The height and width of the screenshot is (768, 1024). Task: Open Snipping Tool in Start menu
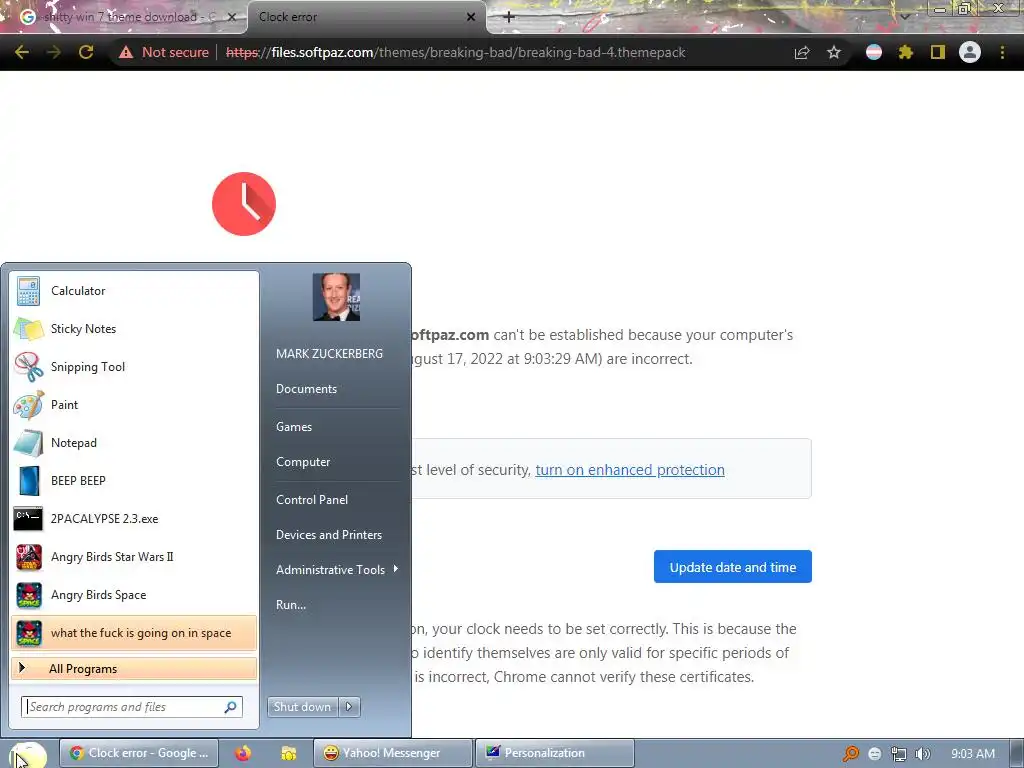coord(134,367)
